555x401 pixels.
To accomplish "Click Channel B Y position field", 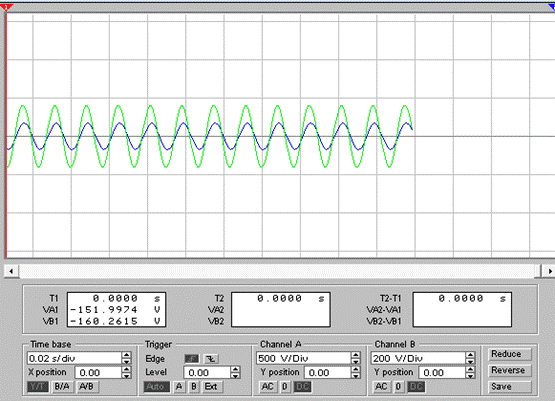I will point(442,373).
